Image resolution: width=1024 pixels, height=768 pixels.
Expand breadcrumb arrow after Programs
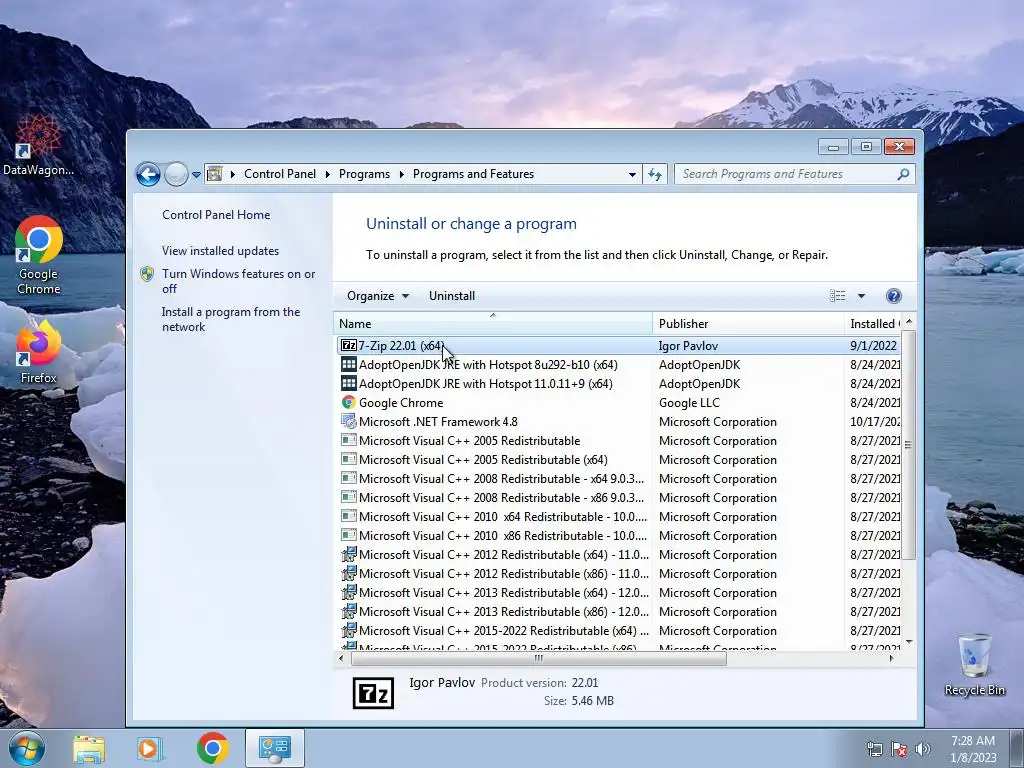[401, 174]
